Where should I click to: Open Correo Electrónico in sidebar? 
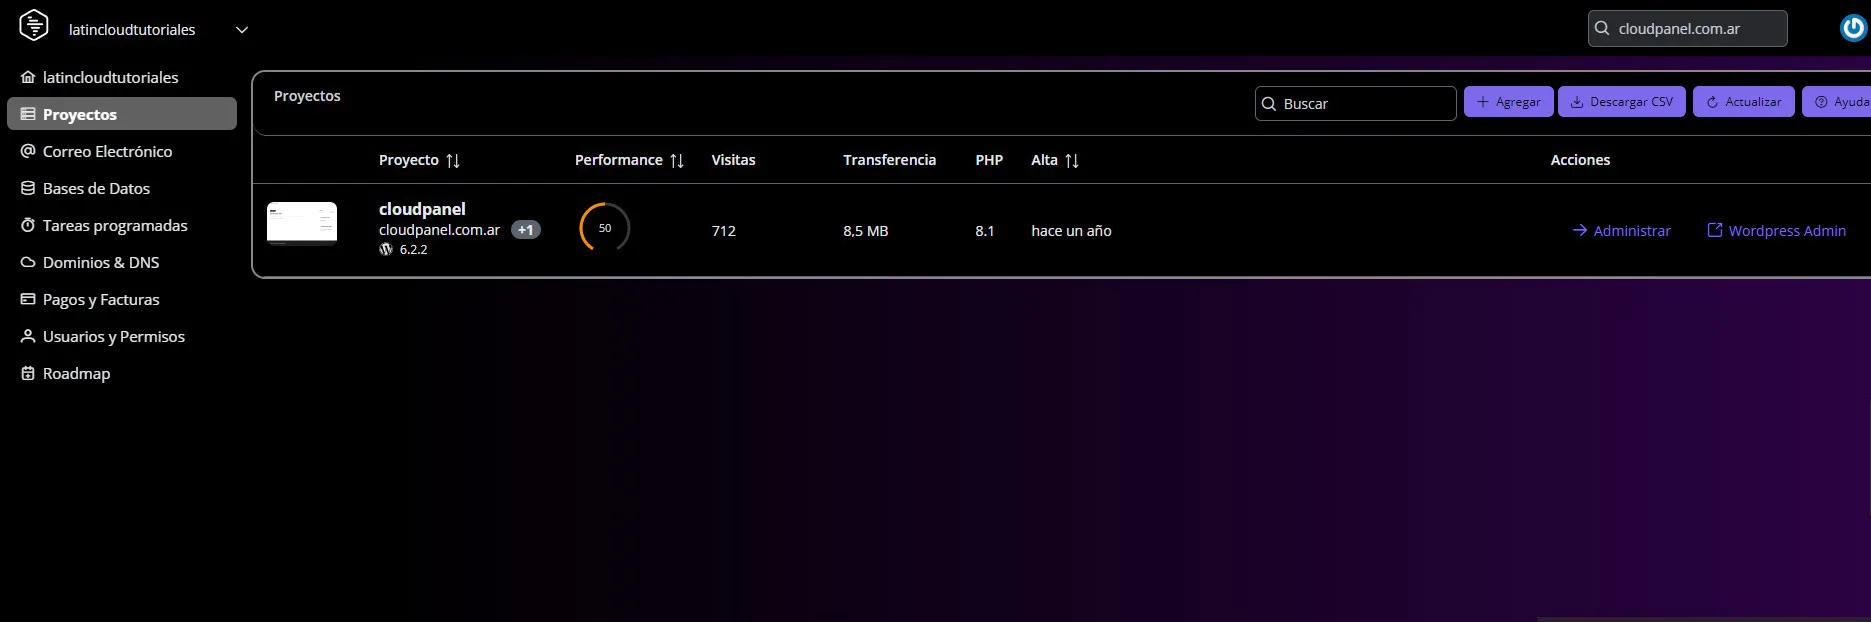[x=107, y=151]
